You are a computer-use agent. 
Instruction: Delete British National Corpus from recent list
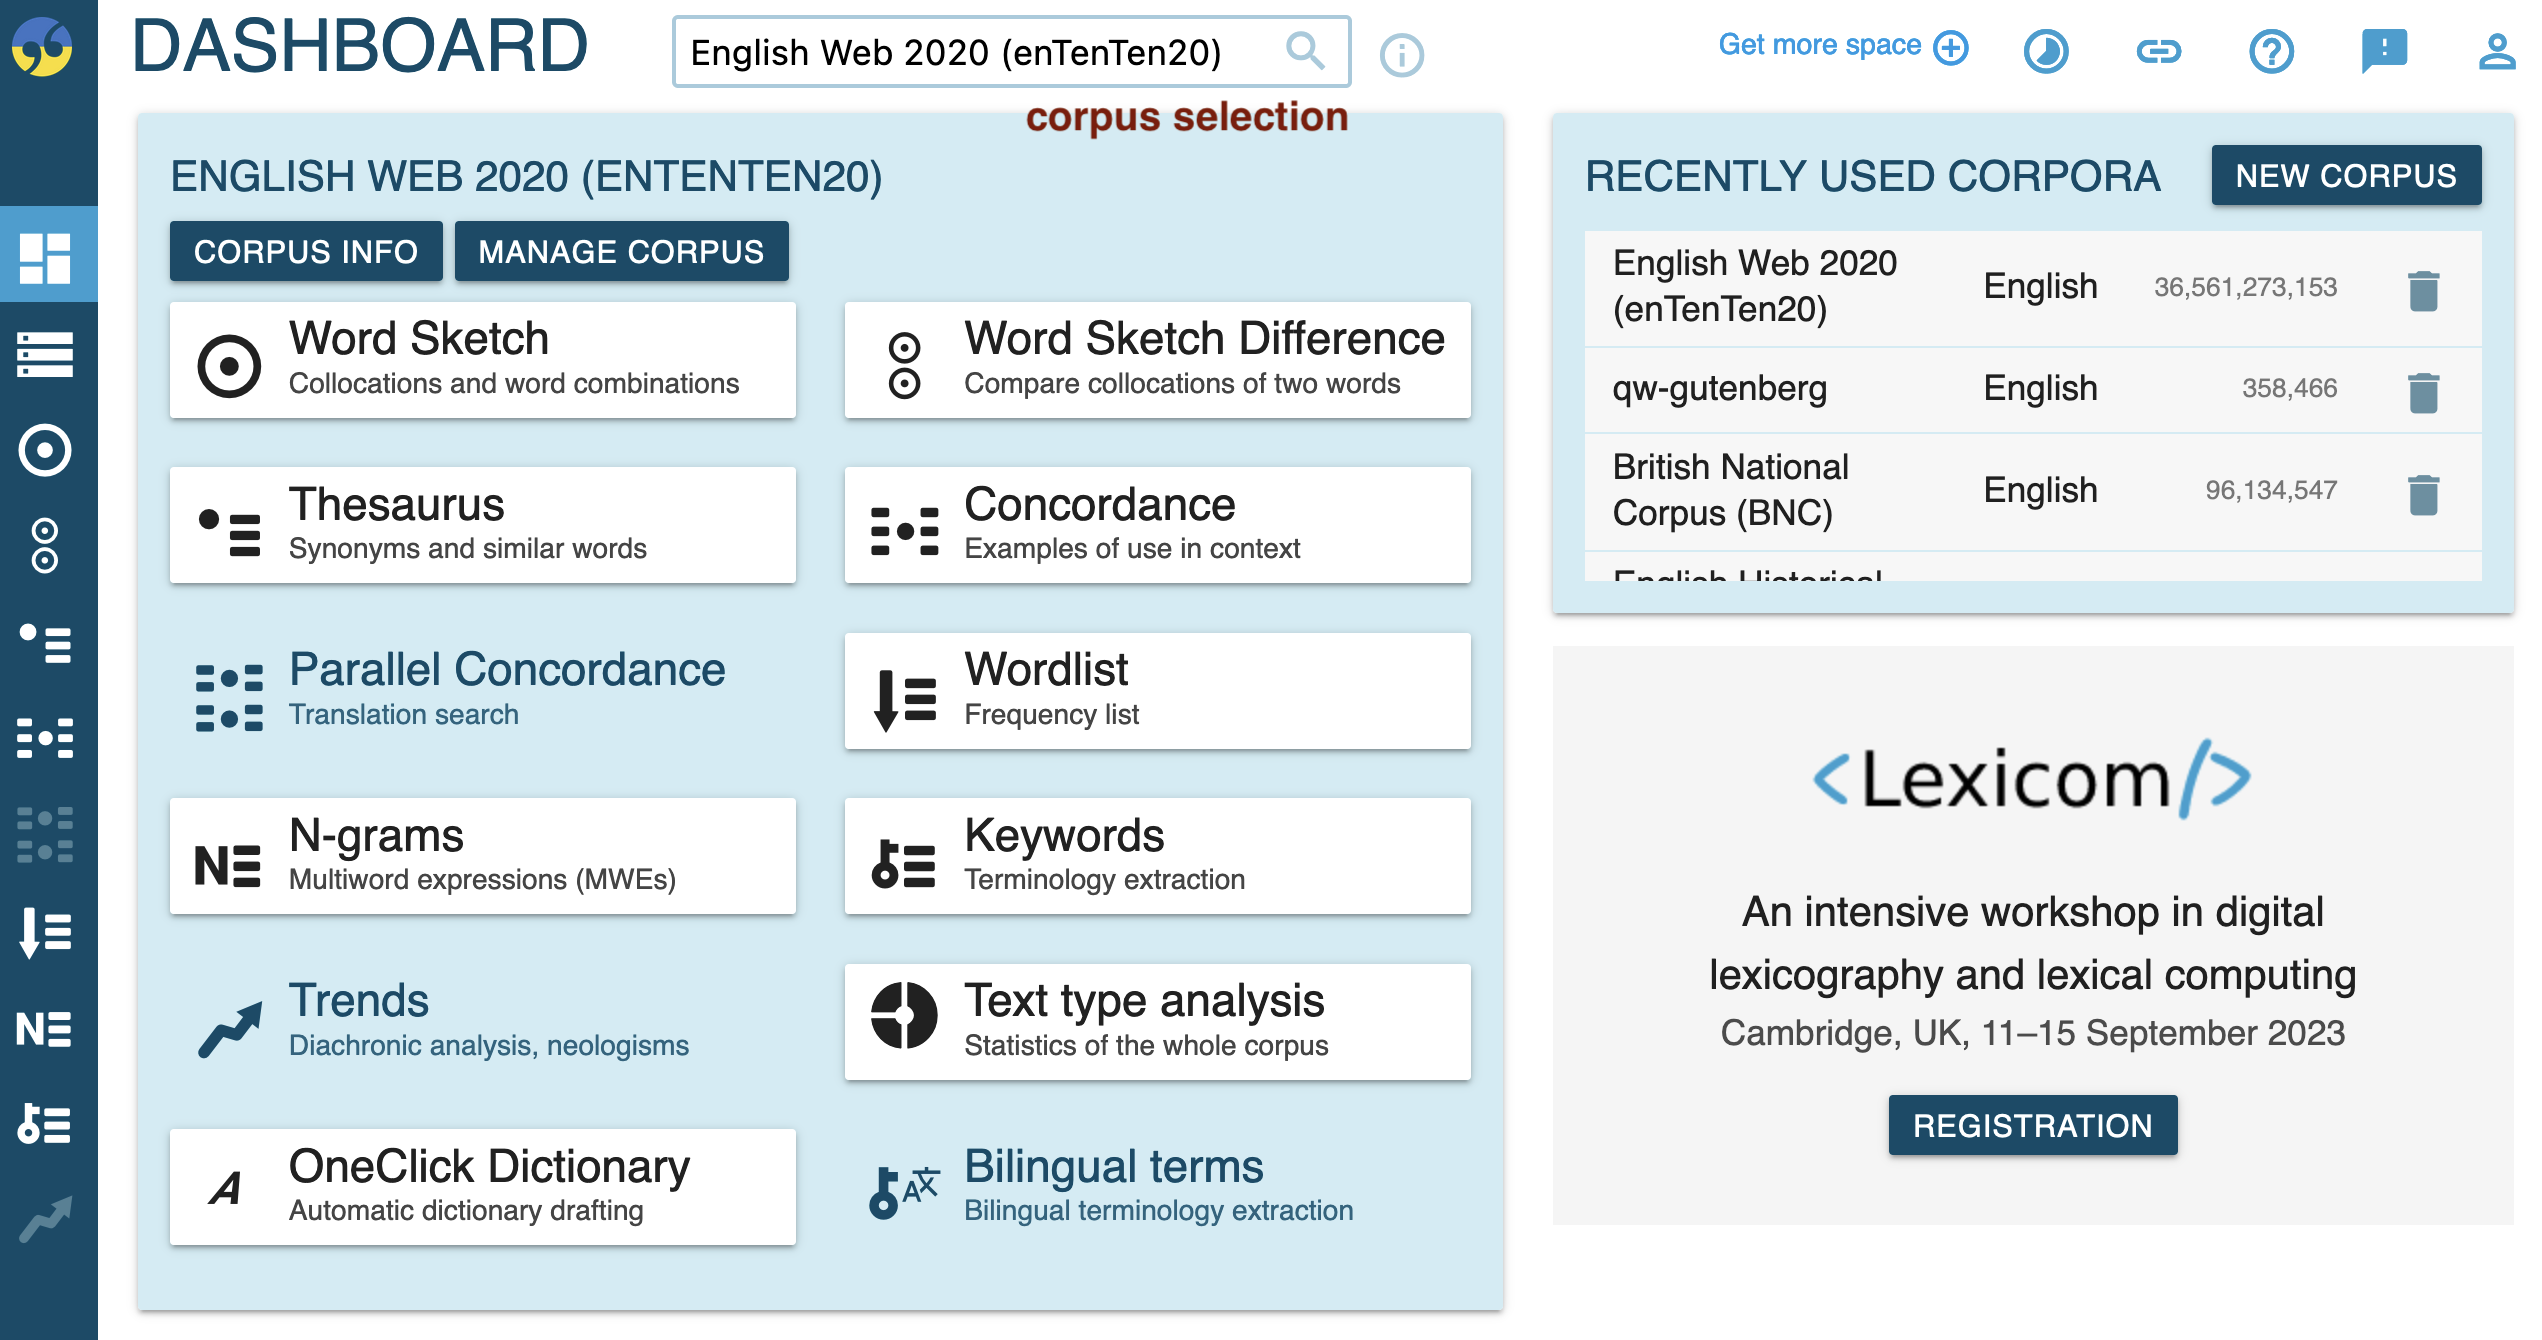[2424, 494]
